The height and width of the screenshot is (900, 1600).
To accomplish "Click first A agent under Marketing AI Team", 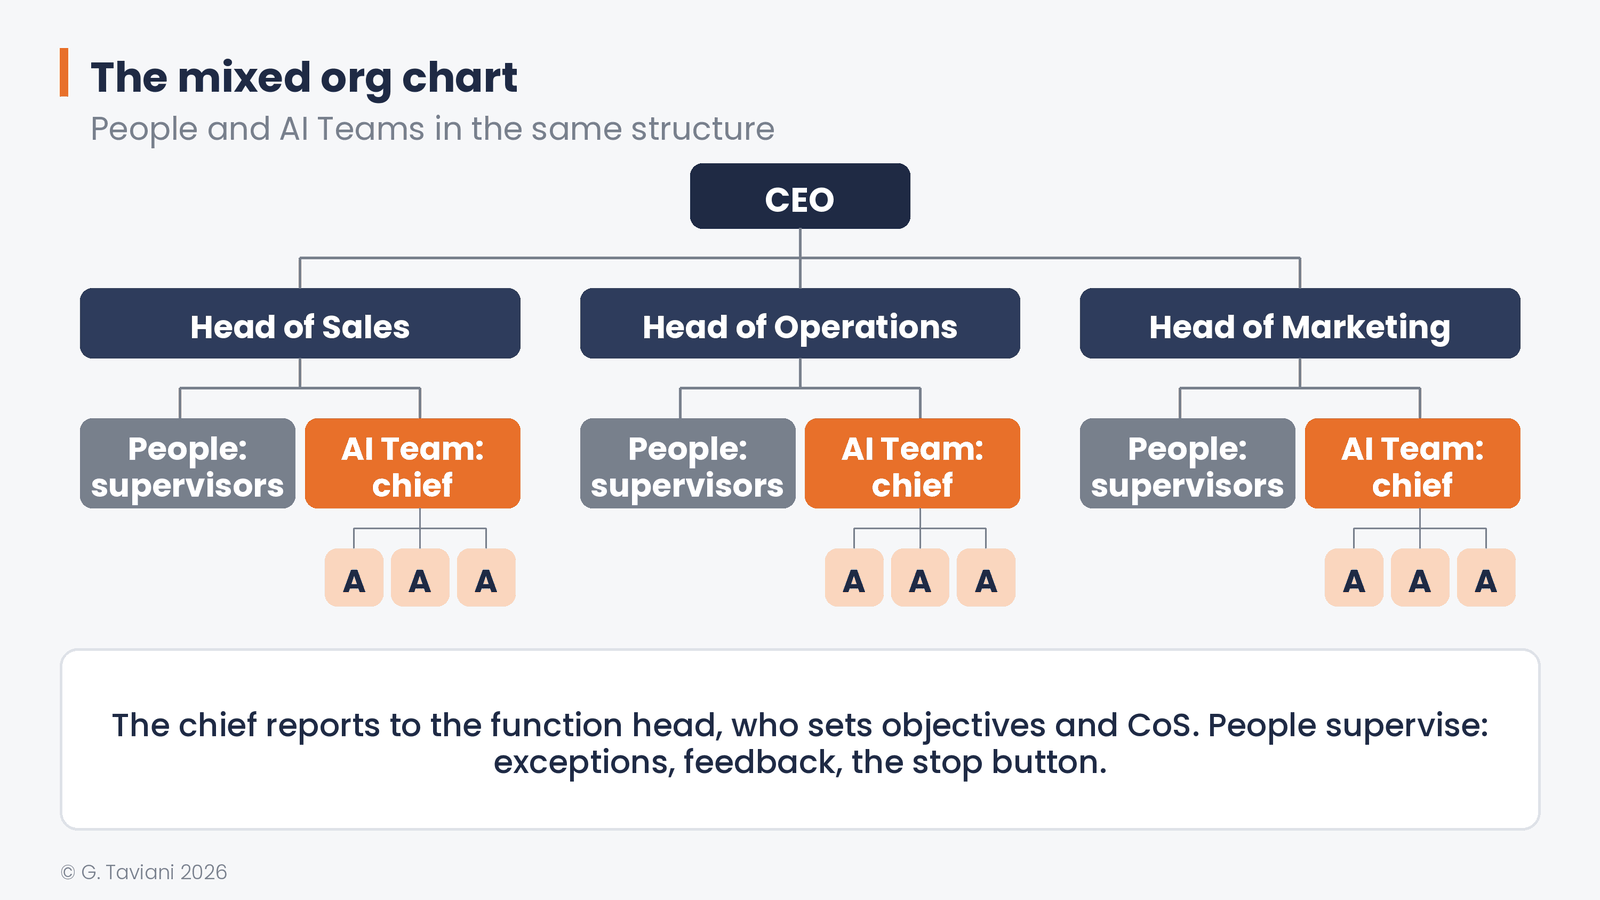I will [x=1354, y=578].
